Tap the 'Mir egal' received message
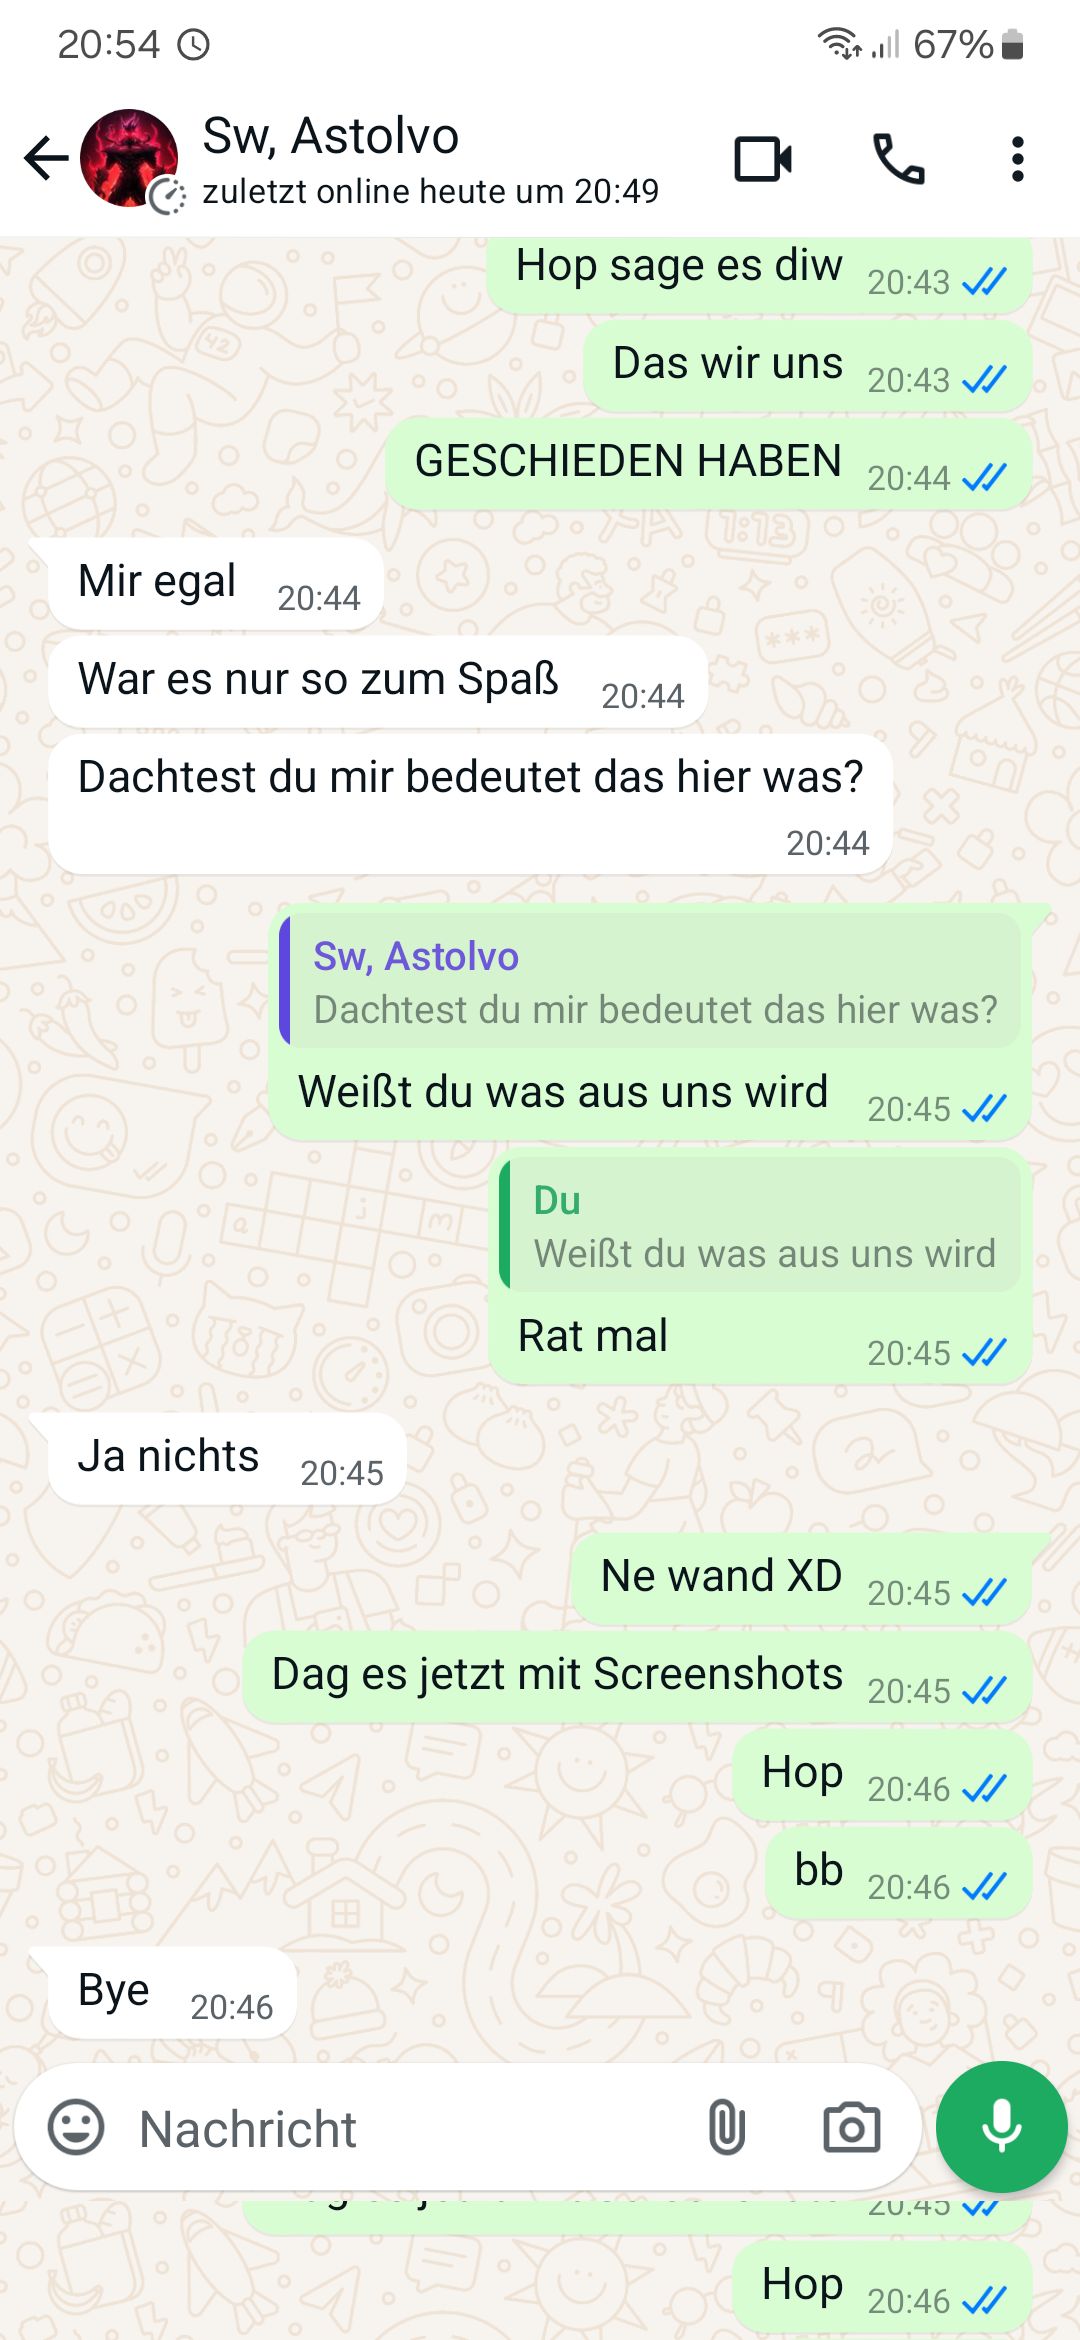Image resolution: width=1080 pixels, height=2340 pixels. coord(216,583)
